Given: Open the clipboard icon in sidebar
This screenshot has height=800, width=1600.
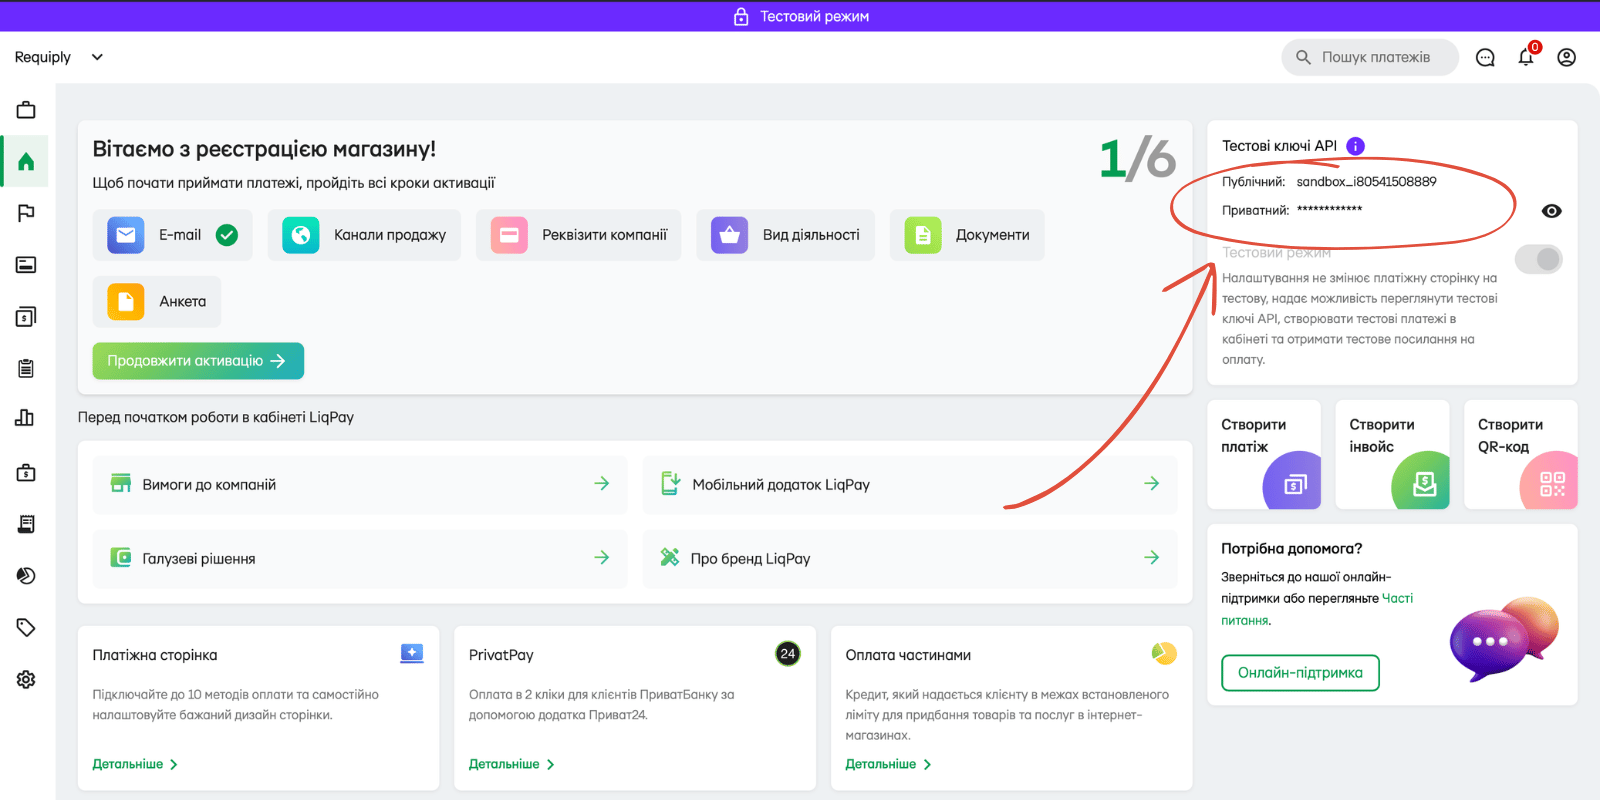Looking at the screenshot, I should 26,368.
